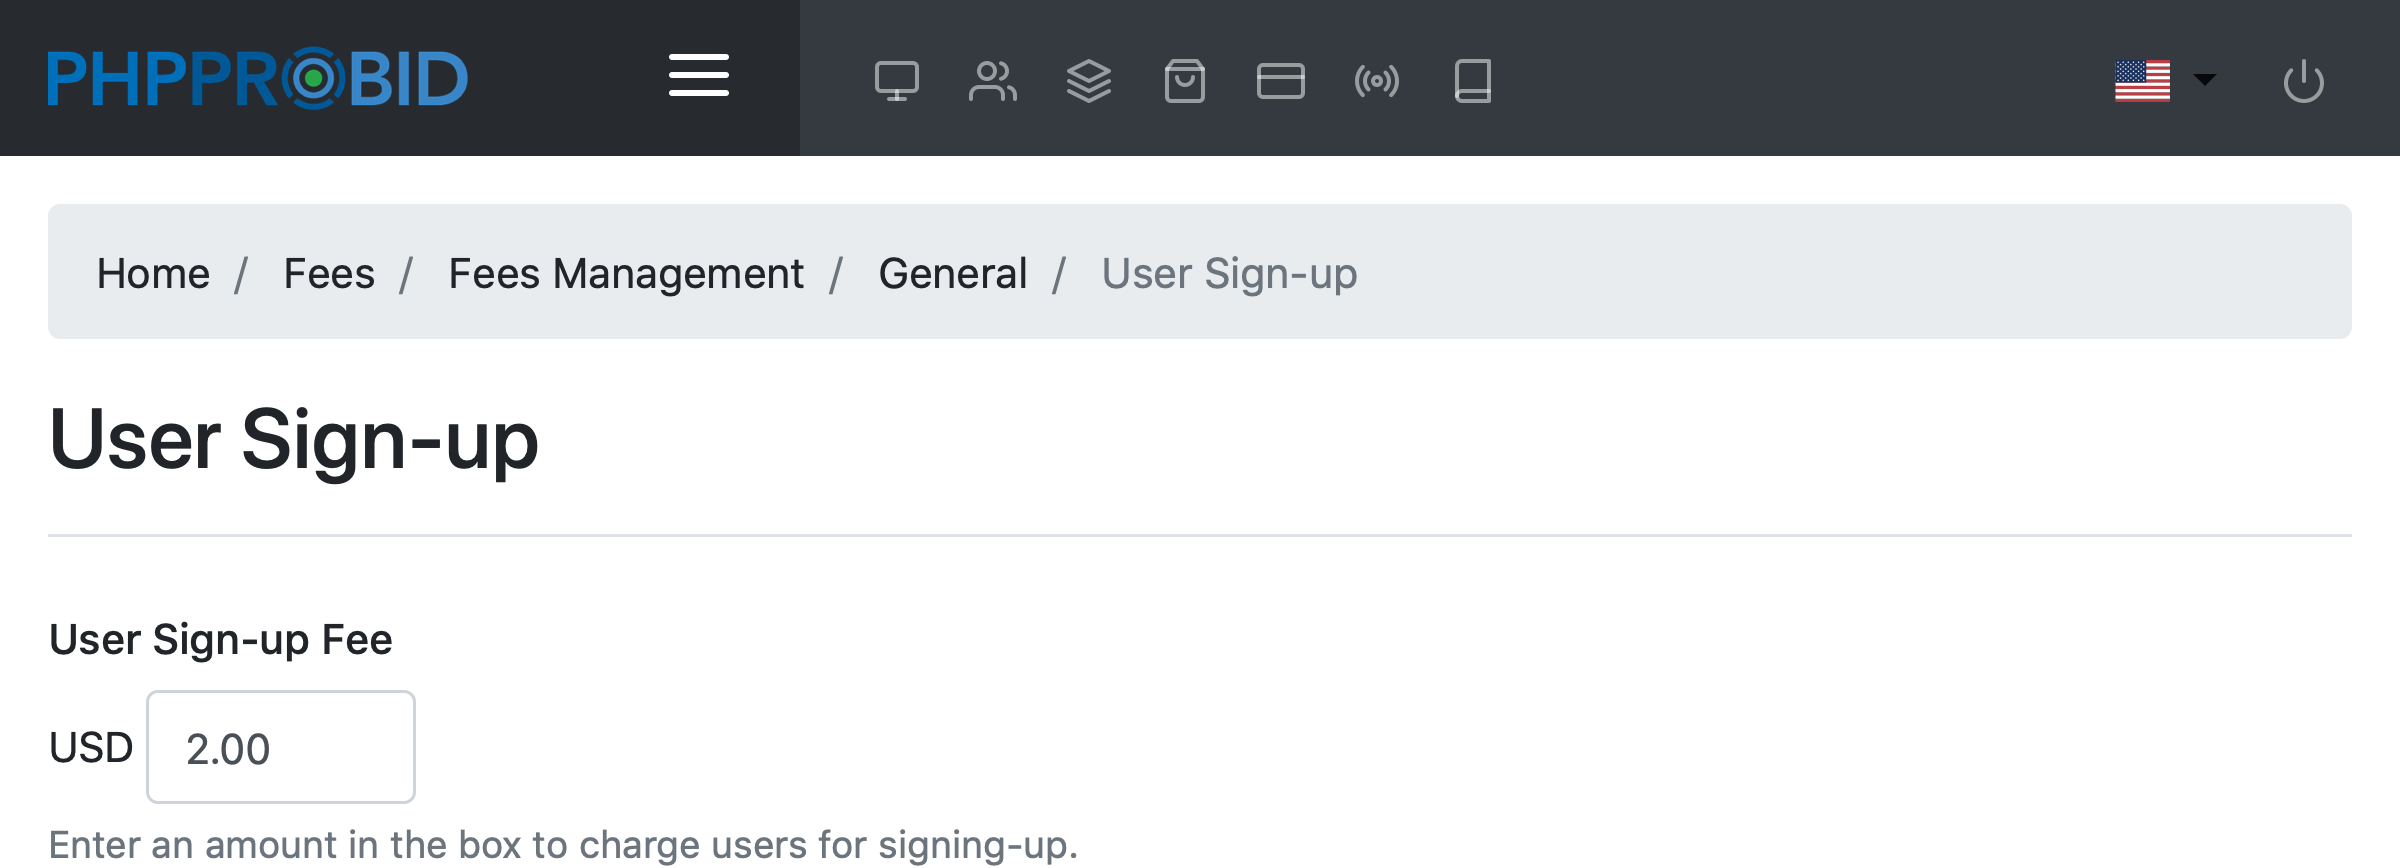Open the Fees breadcrumb link
This screenshot has width=2400, height=868.
[329, 273]
